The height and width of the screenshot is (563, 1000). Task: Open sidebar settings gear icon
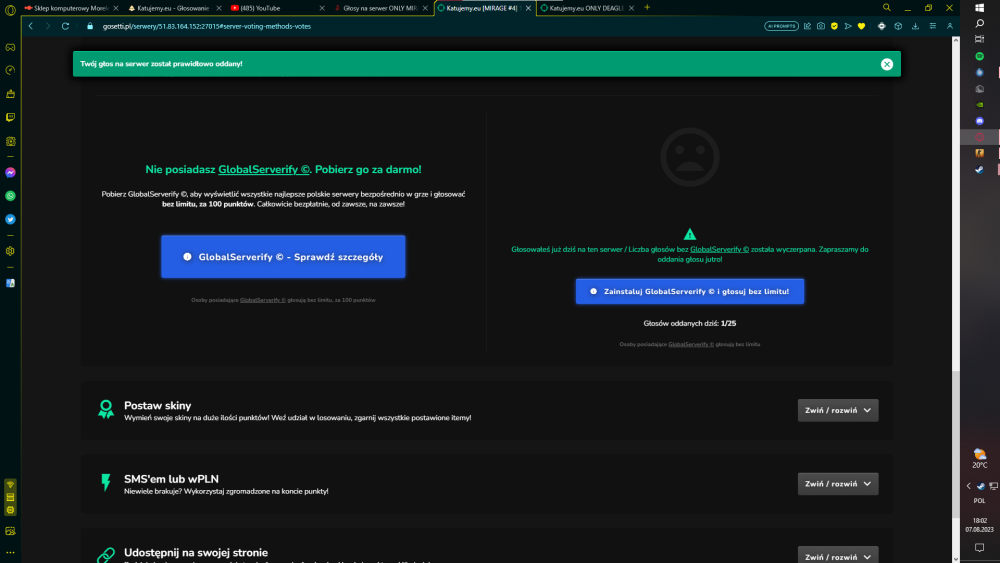[10, 251]
